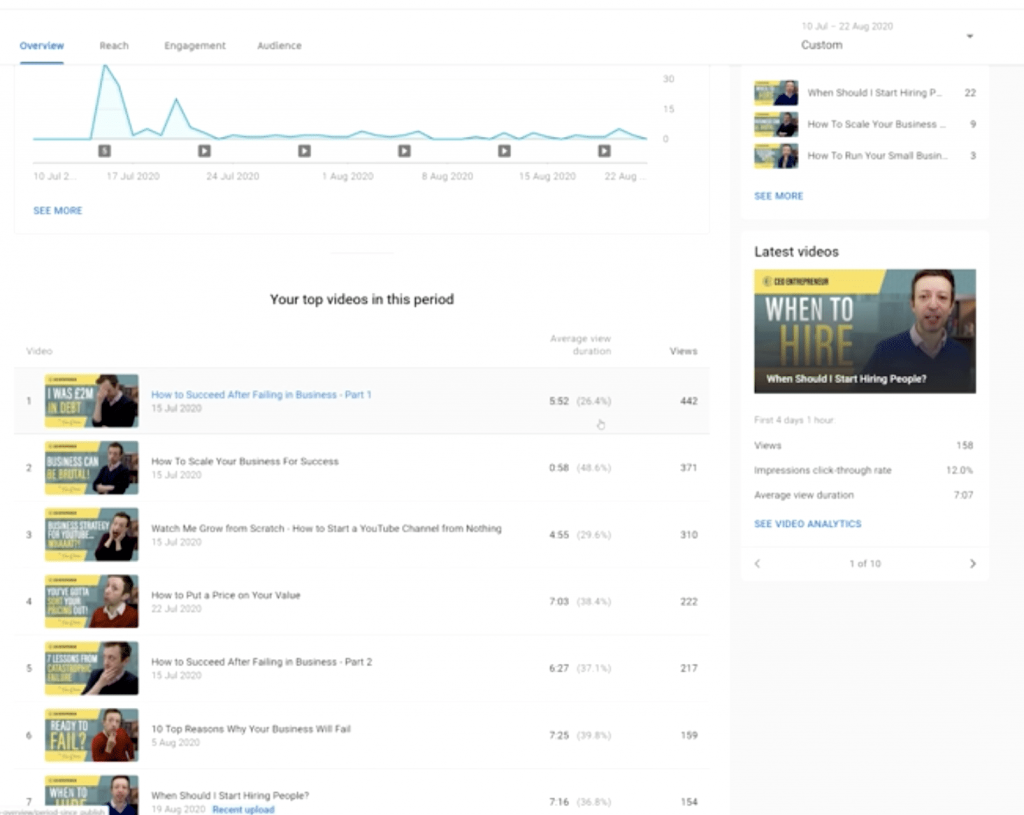The height and width of the screenshot is (815, 1024).
Task: Open 10 Top Reasons Why Your Business Will Fail
Action: pos(251,729)
